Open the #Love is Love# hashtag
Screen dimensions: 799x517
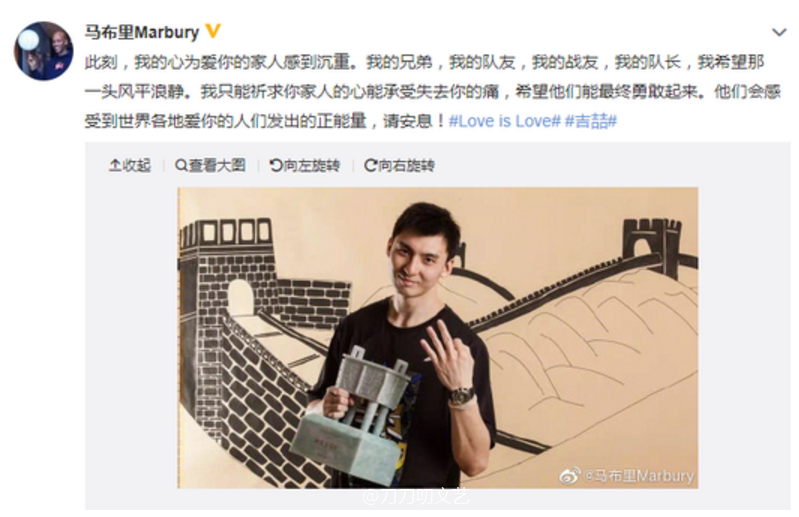[x=504, y=121]
